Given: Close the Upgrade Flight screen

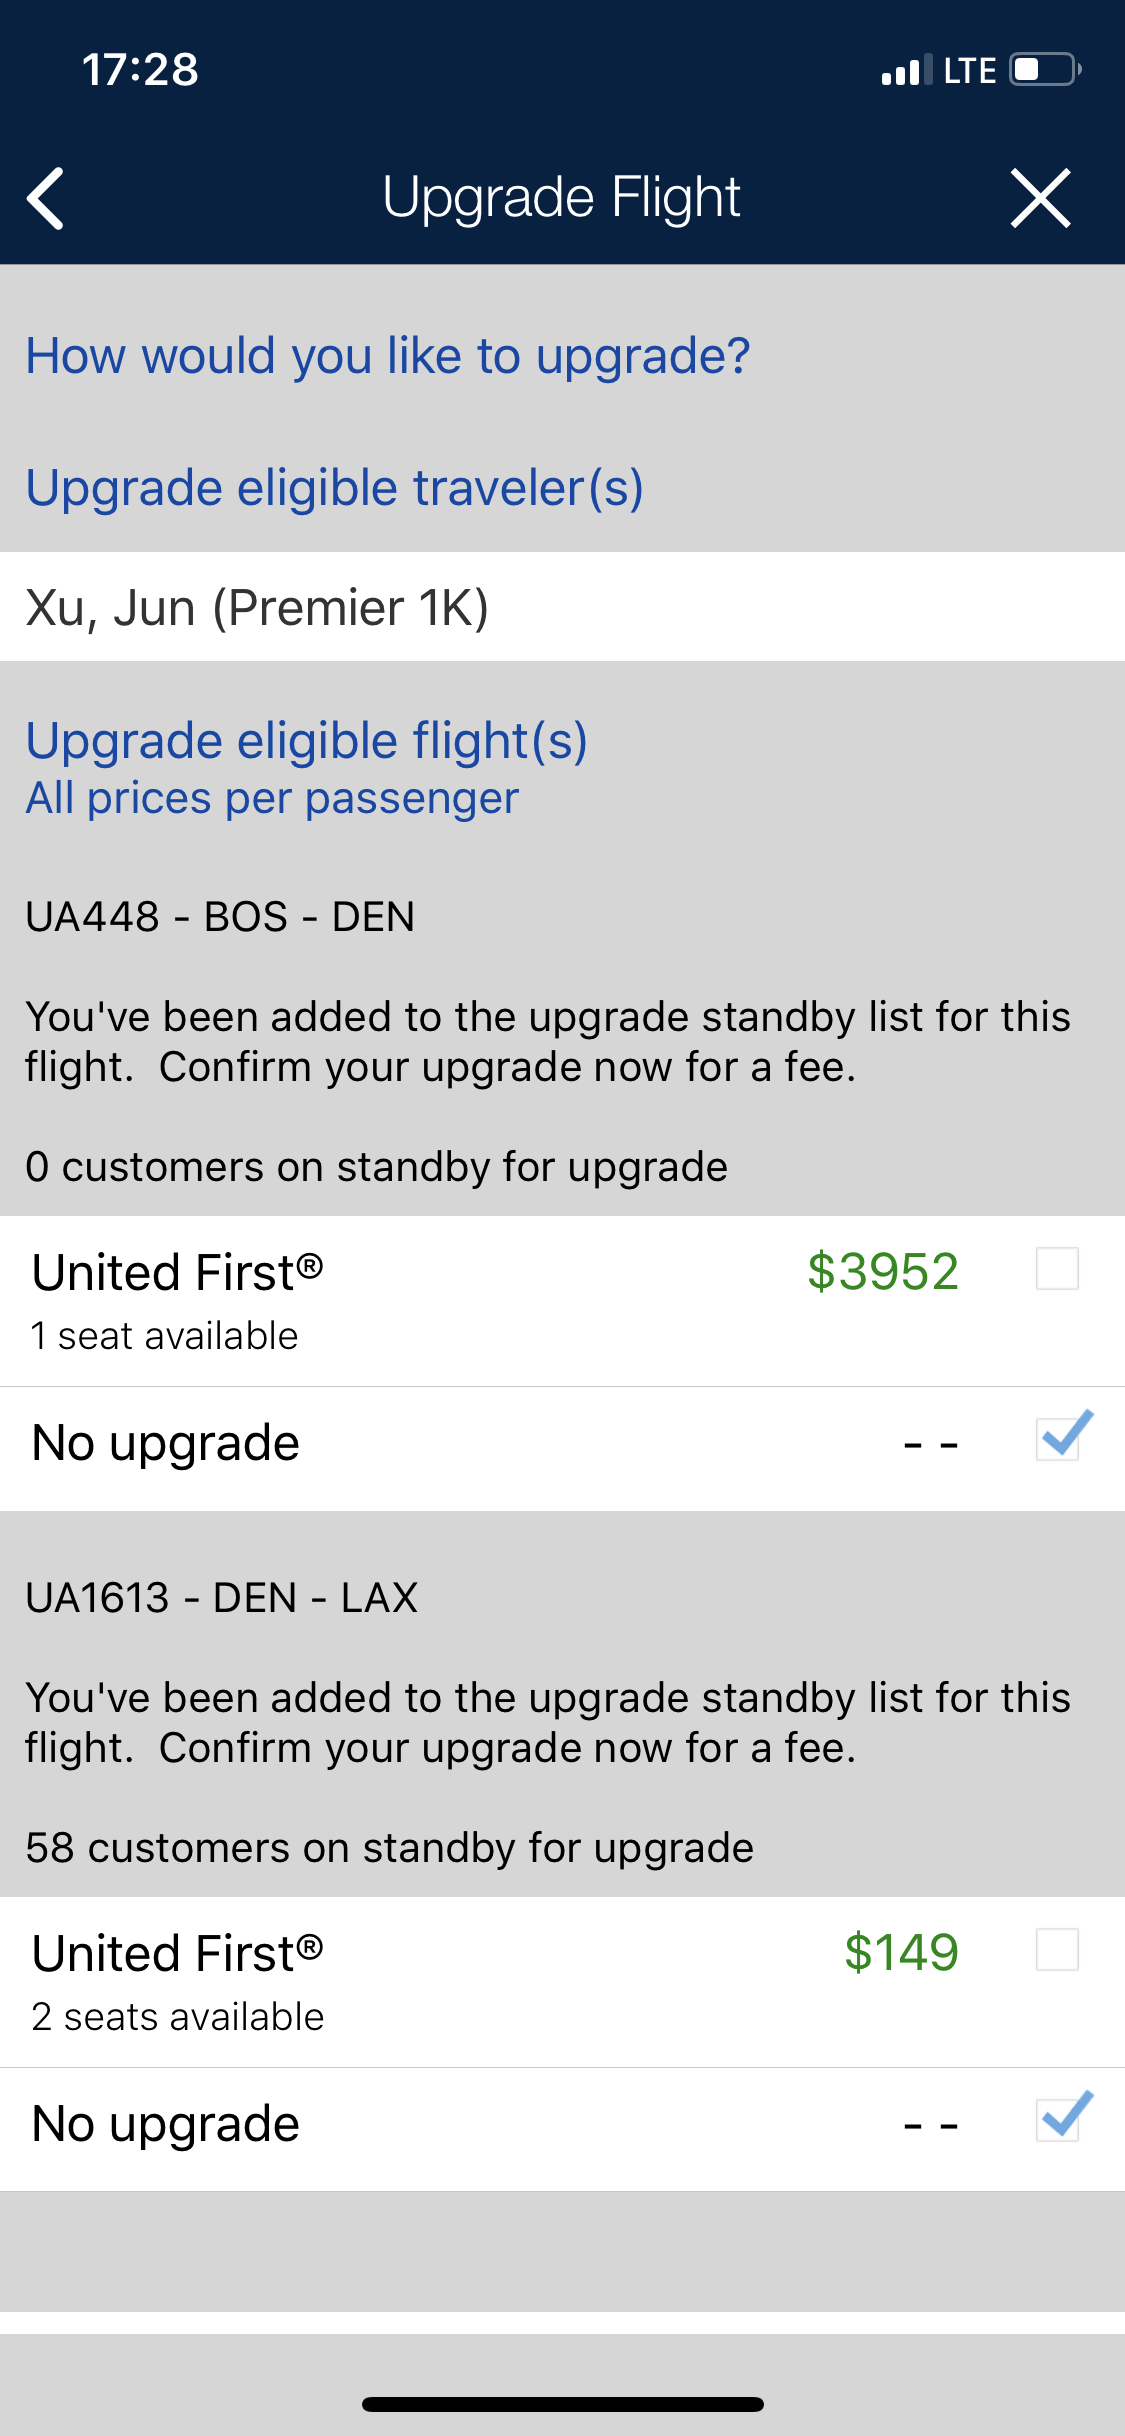Looking at the screenshot, I should (x=1040, y=198).
